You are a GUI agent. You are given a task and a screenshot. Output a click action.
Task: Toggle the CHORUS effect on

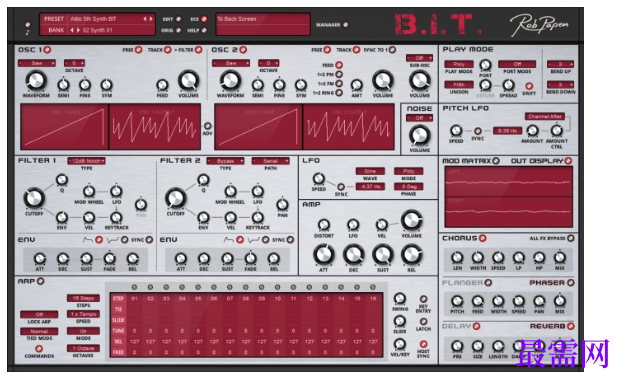(x=483, y=238)
